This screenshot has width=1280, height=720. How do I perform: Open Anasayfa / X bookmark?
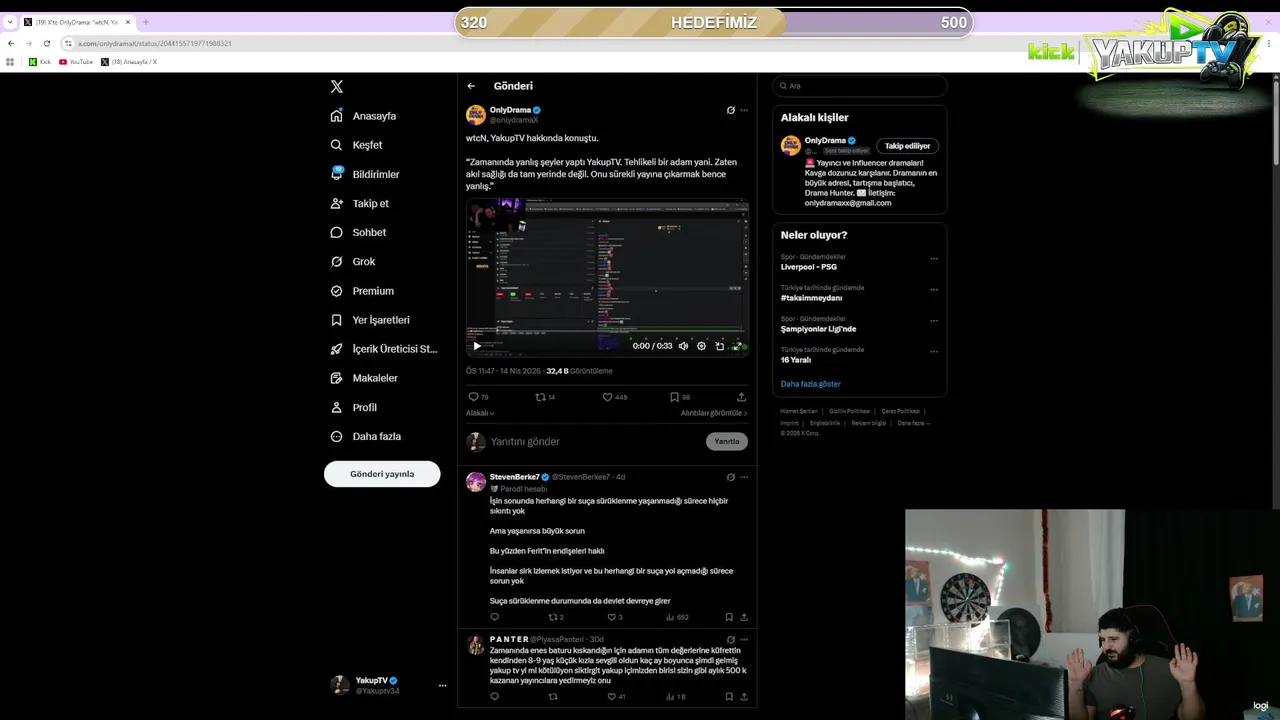pos(129,62)
